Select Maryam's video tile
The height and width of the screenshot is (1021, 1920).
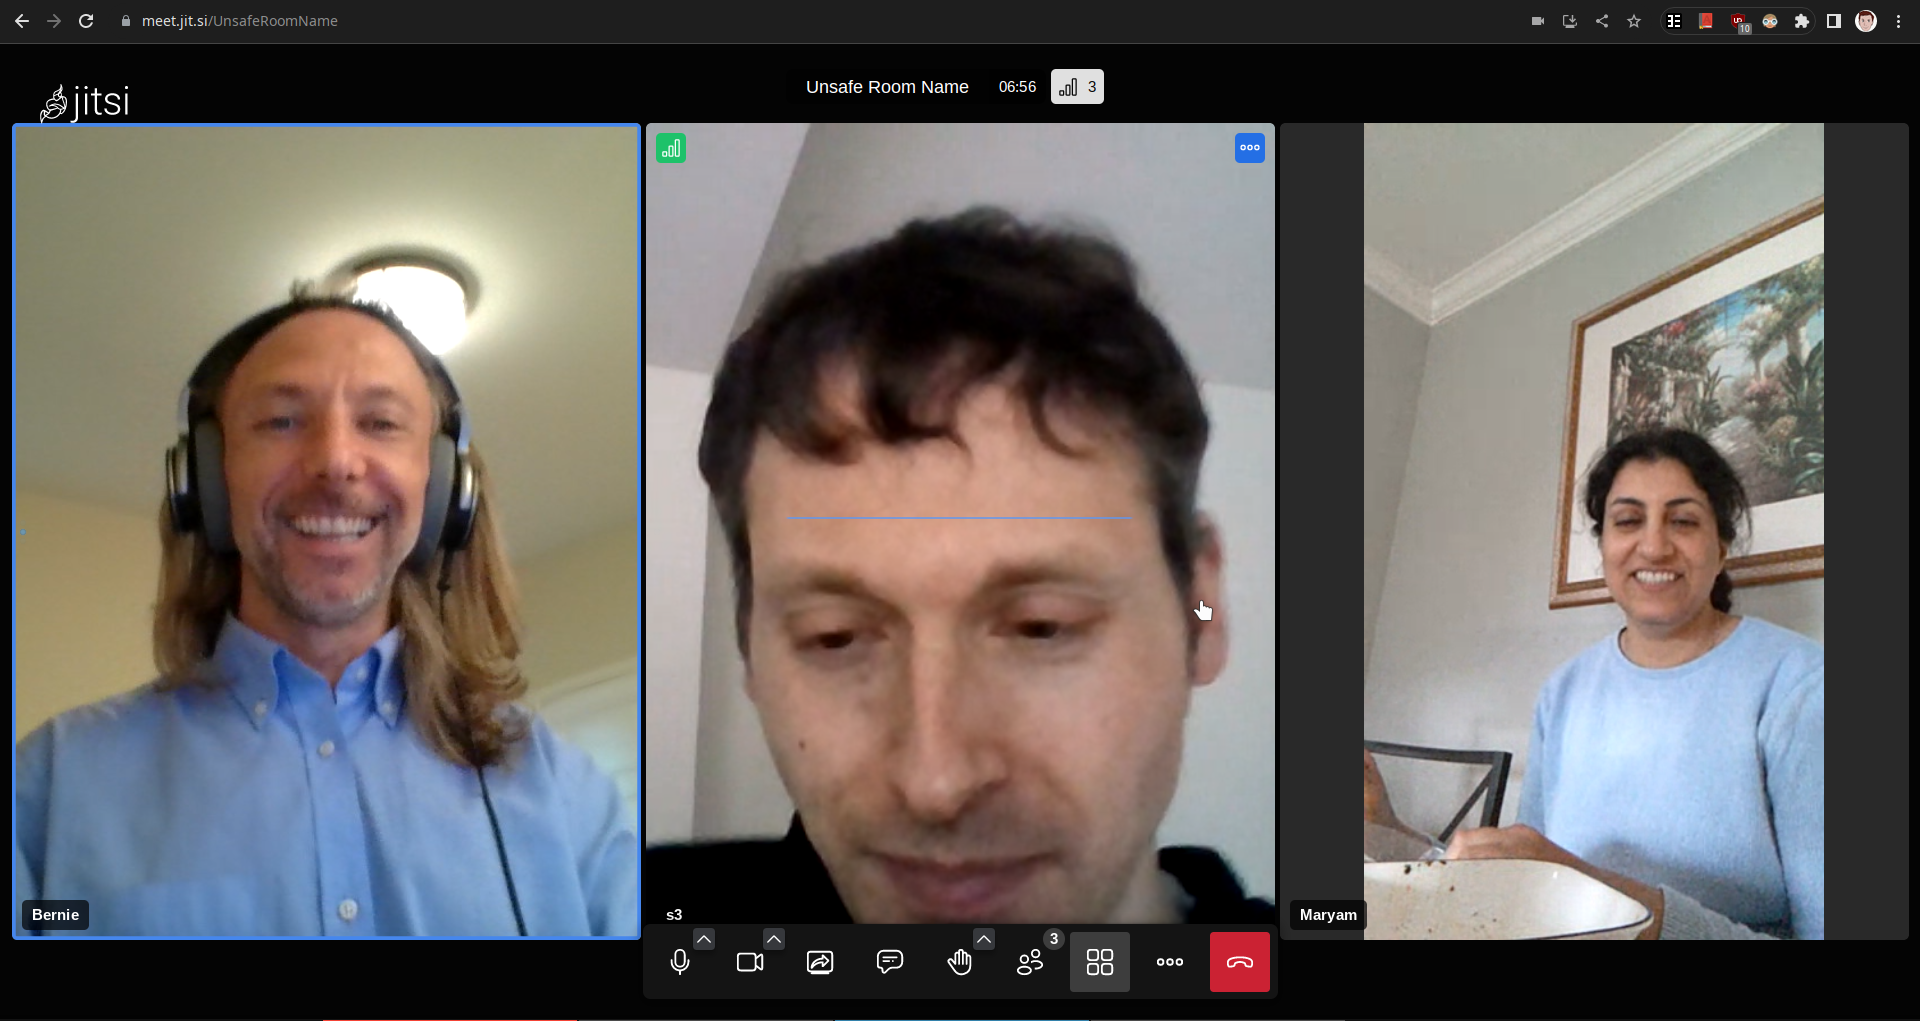pyautogui.click(x=1594, y=530)
